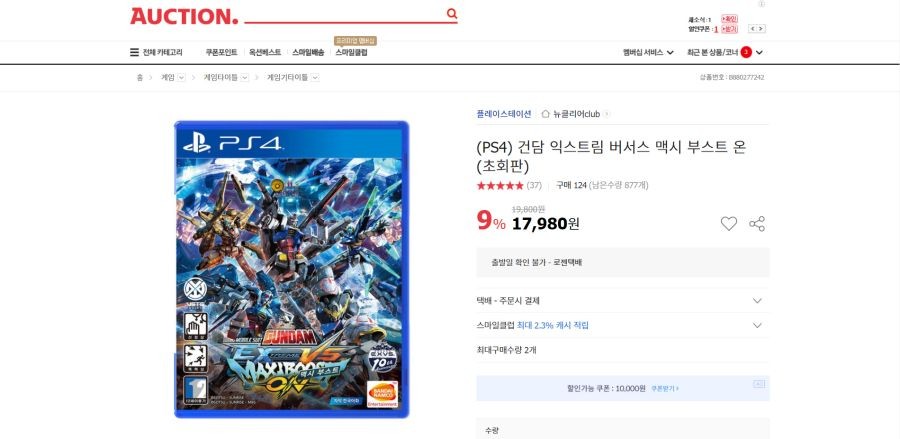Screen dimensions: 900x439
Task: Open the hamburger 전체 카테고리 menu
Action: coord(156,52)
